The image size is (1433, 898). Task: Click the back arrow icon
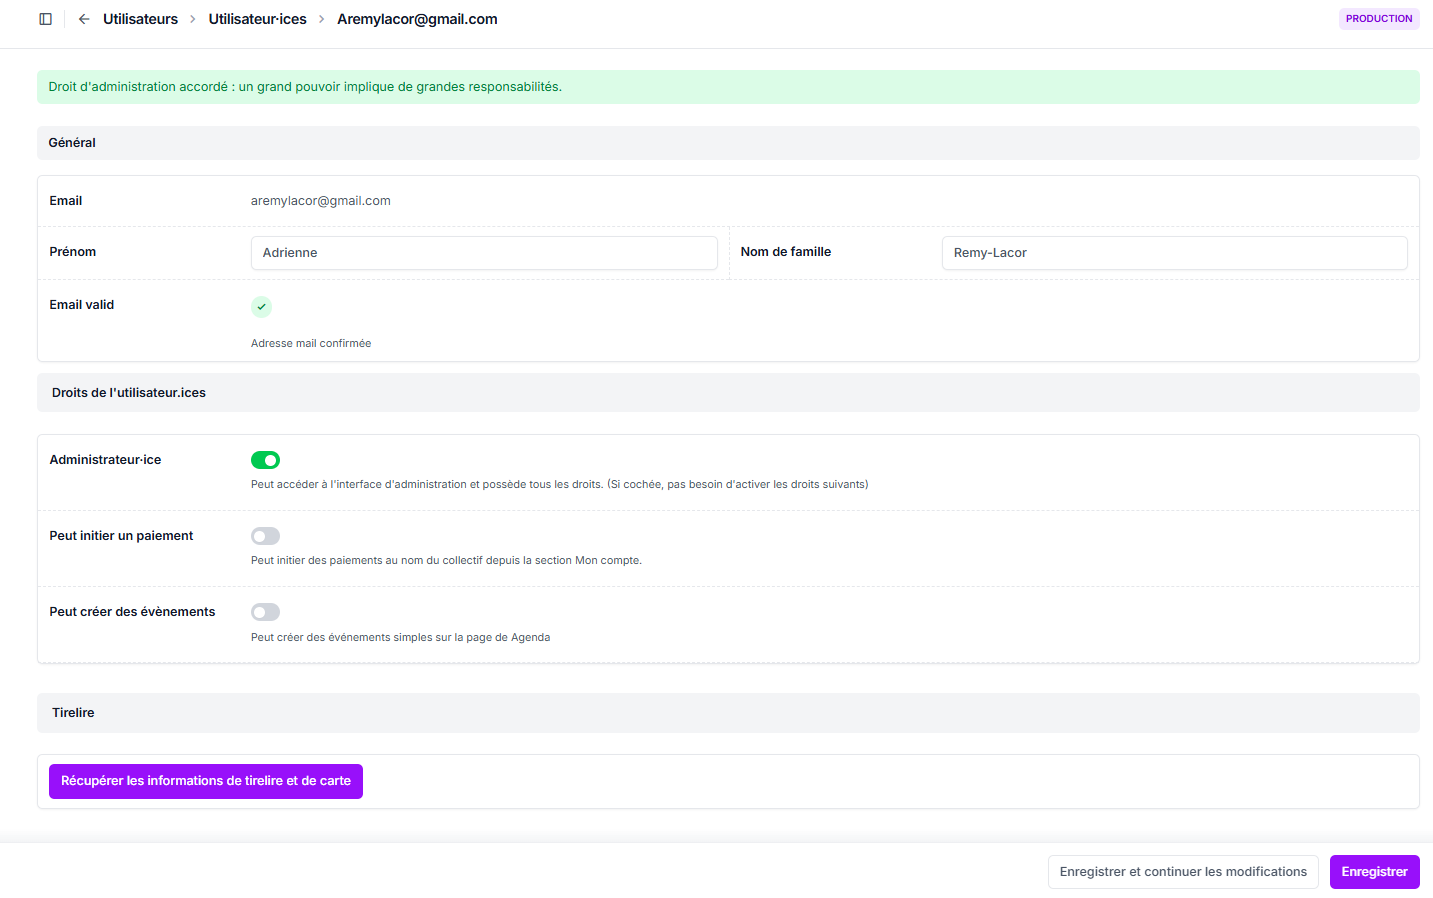pos(84,19)
